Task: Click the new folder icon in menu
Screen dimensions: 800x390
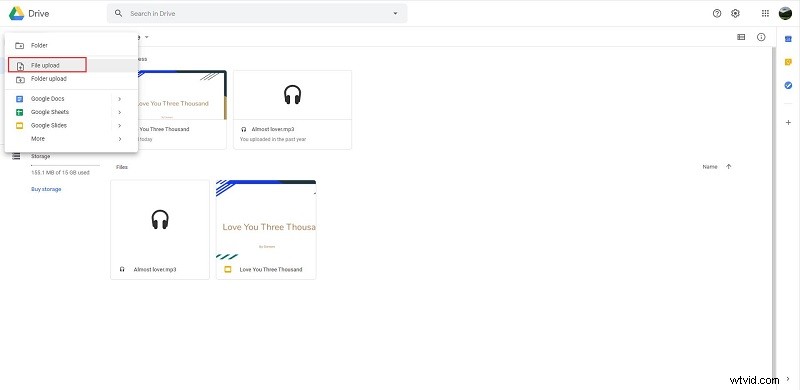Action: pos(19,45)
